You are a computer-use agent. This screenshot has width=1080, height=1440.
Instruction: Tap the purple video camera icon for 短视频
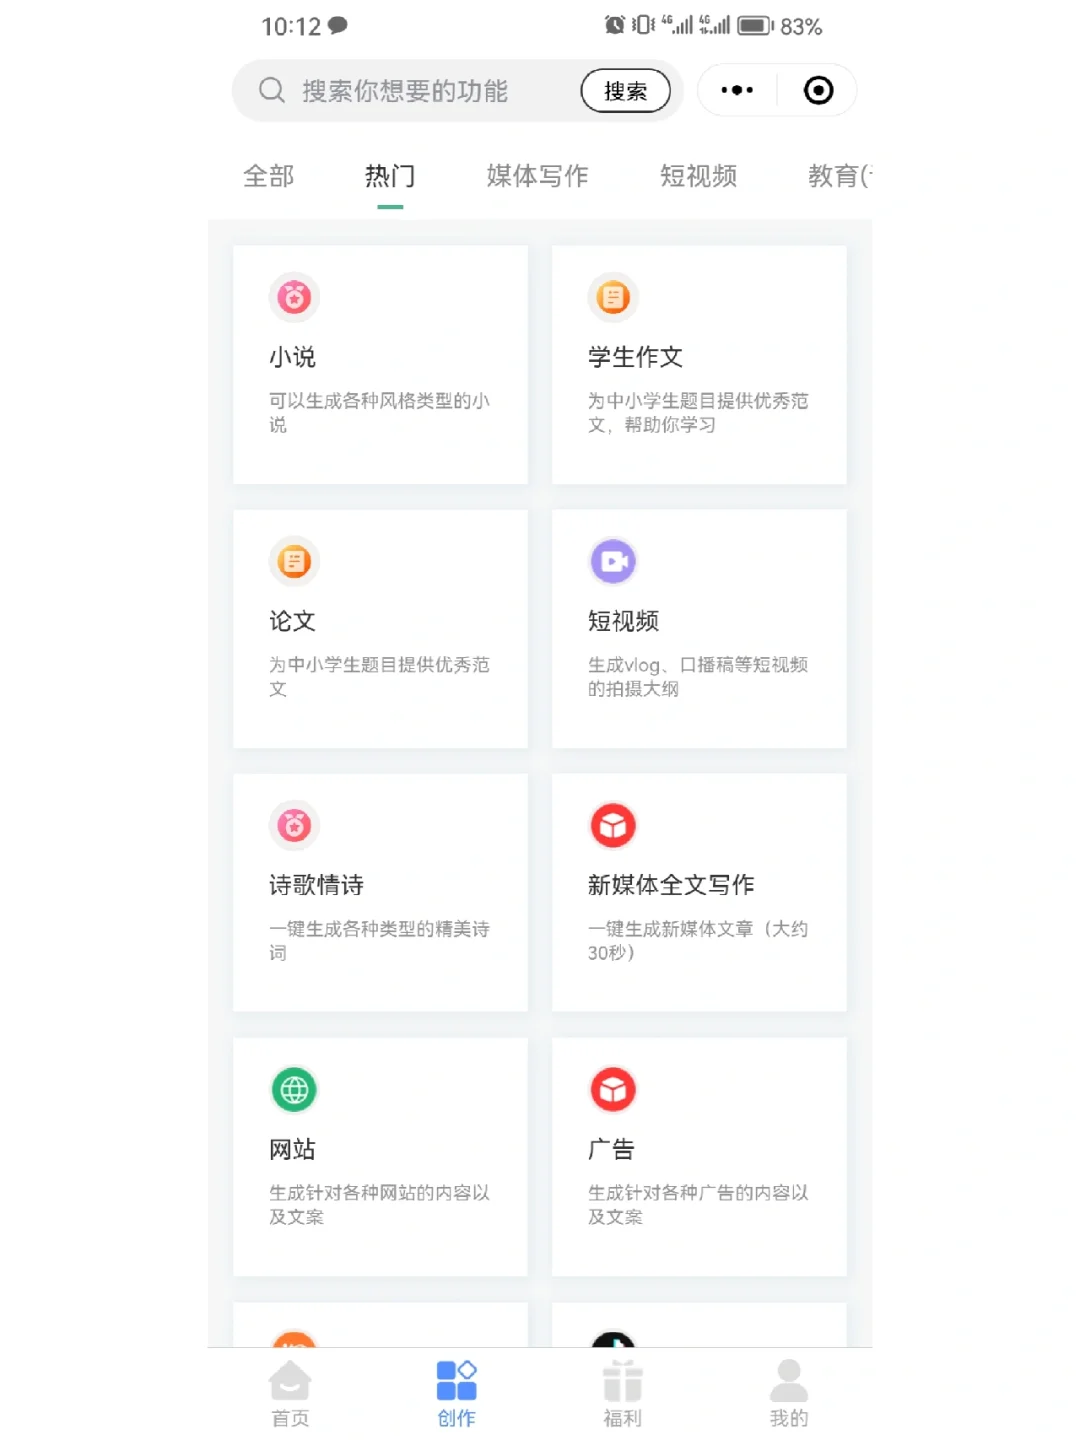613,562
